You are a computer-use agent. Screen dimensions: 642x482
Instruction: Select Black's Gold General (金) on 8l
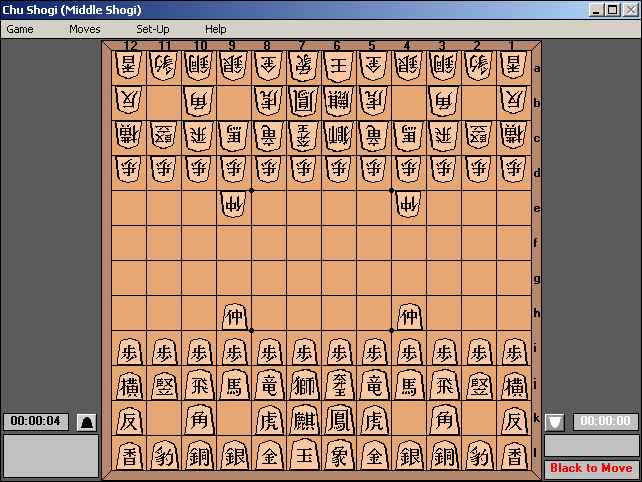[x=269, y=455]
